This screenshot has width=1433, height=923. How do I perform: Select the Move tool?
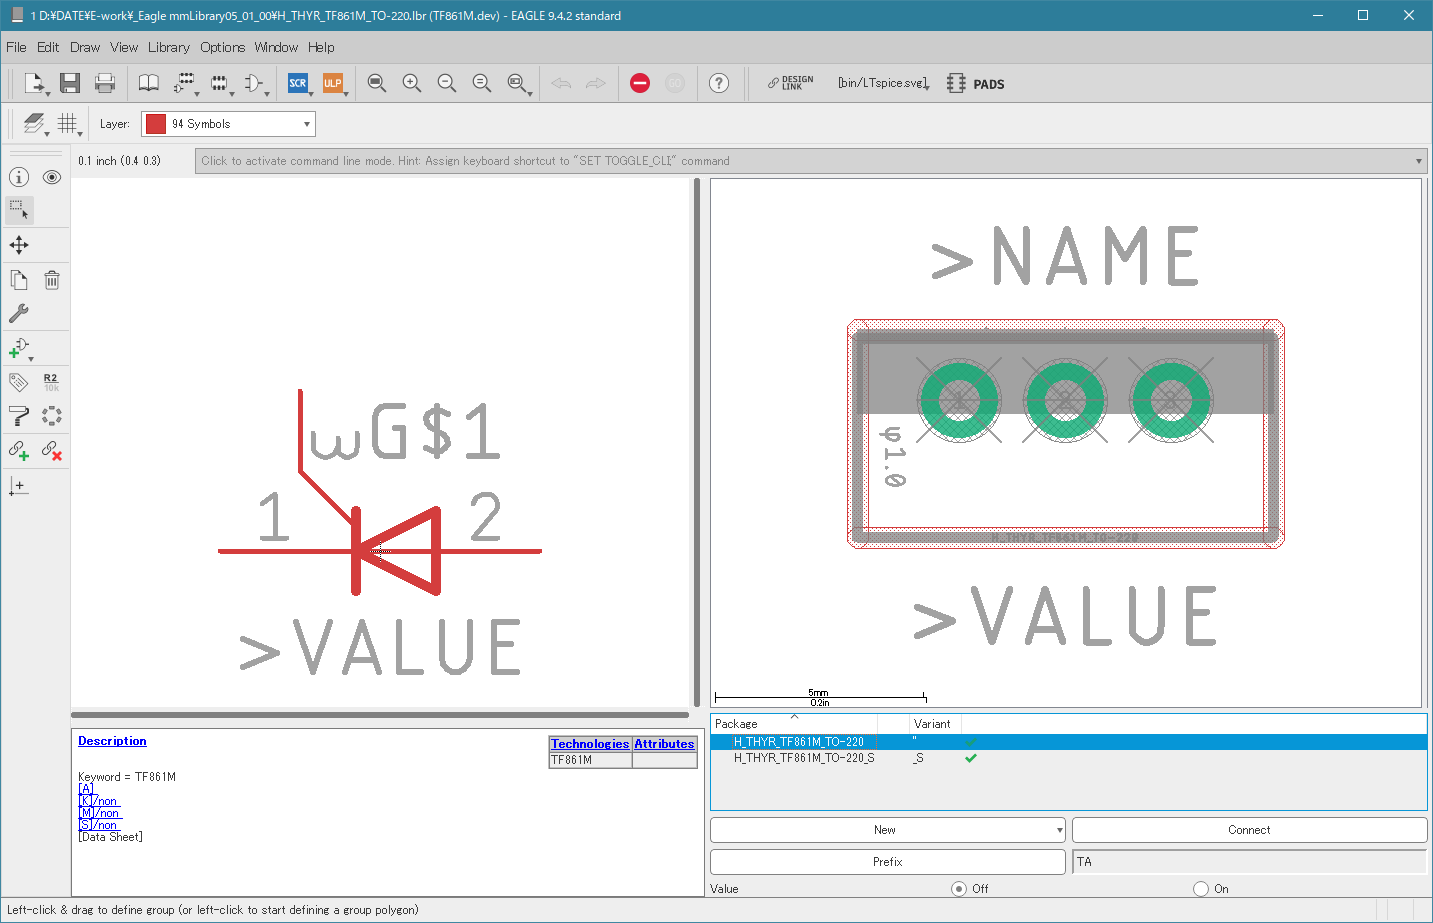tap(19, 245)
